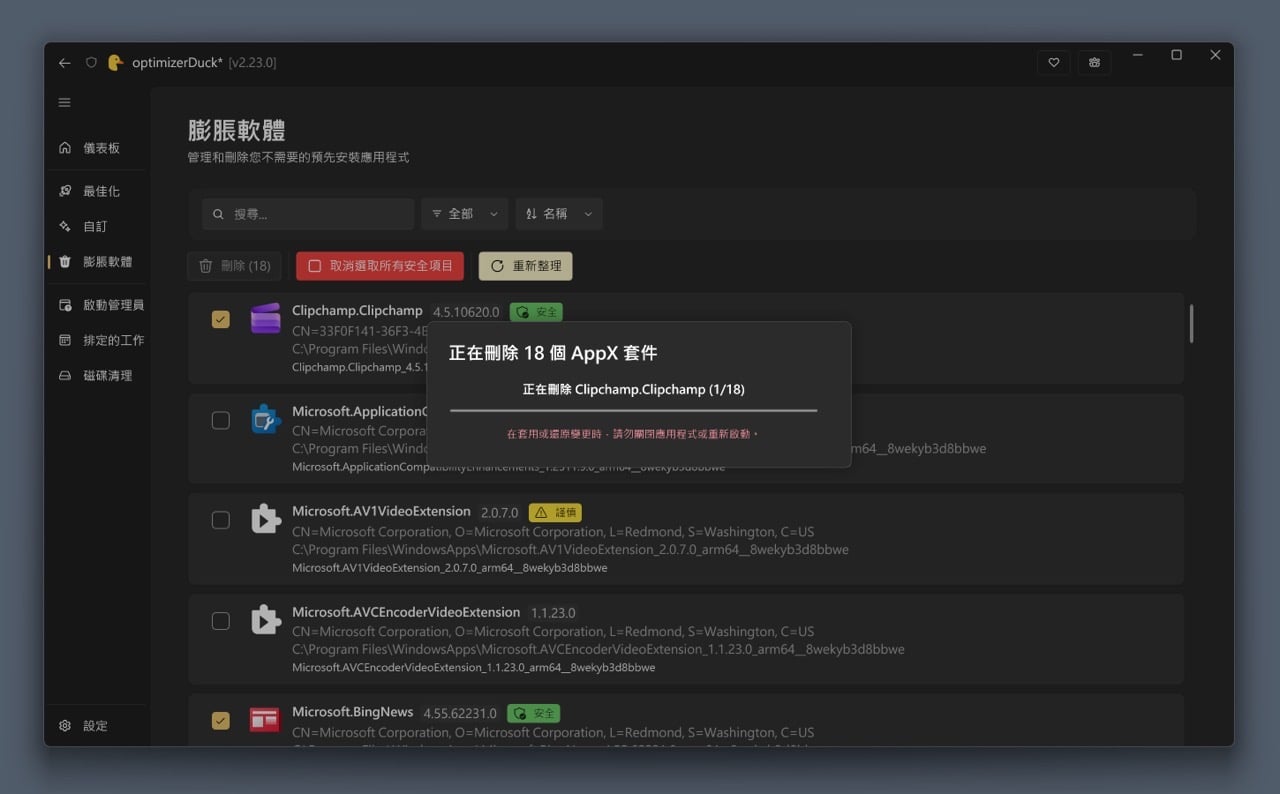The height and width of the screenshot is (794, 1280).
Task: Click the Microsoft.AVCEncoderVideoExtension name text
Action: 406,612
